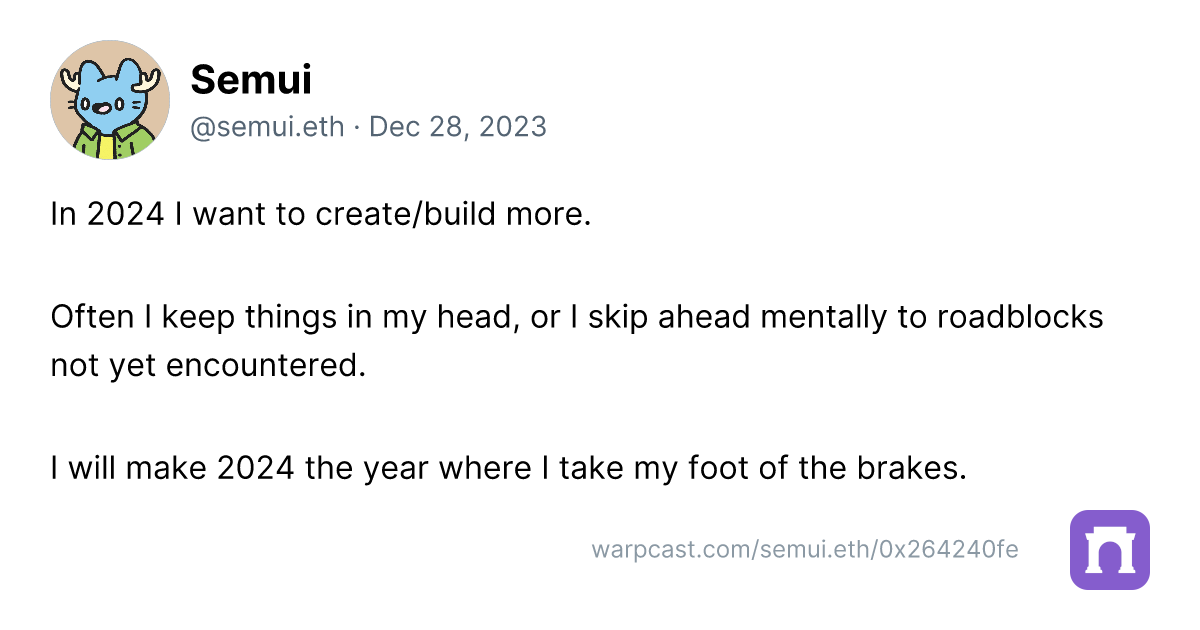1200x630 pixels.
Task: Select the hex ID '0x264240fe' in the URL
Action: [x=949, y=549]
